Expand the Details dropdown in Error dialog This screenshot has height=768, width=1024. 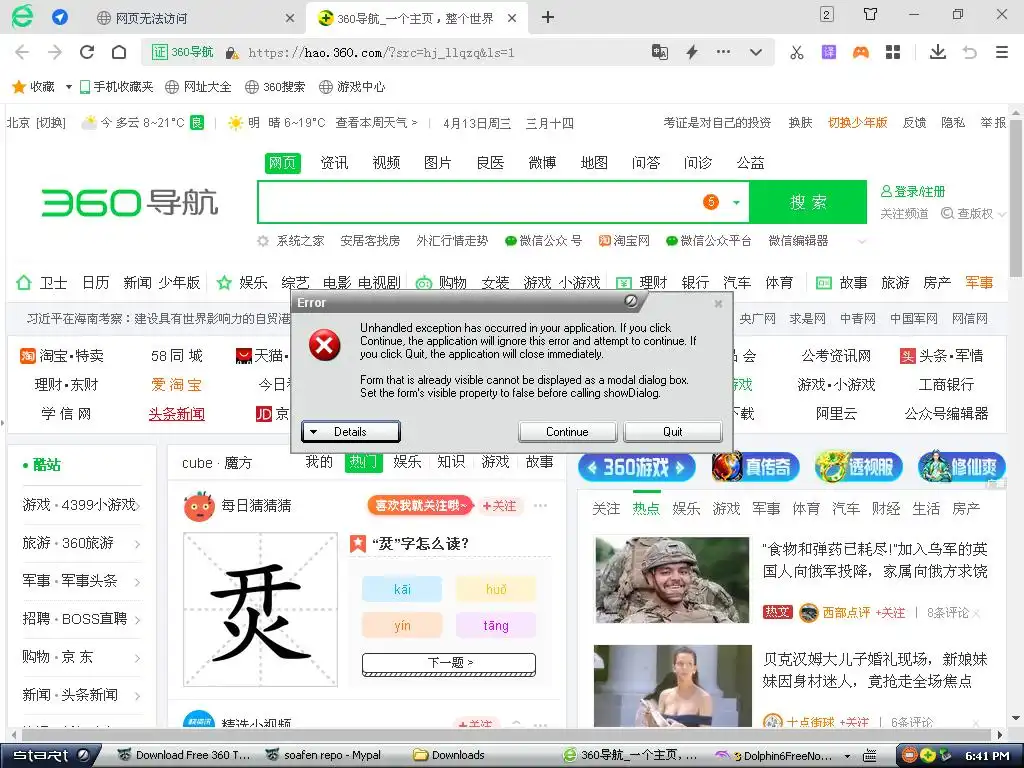pyautogui.click(x=351, y=432)
